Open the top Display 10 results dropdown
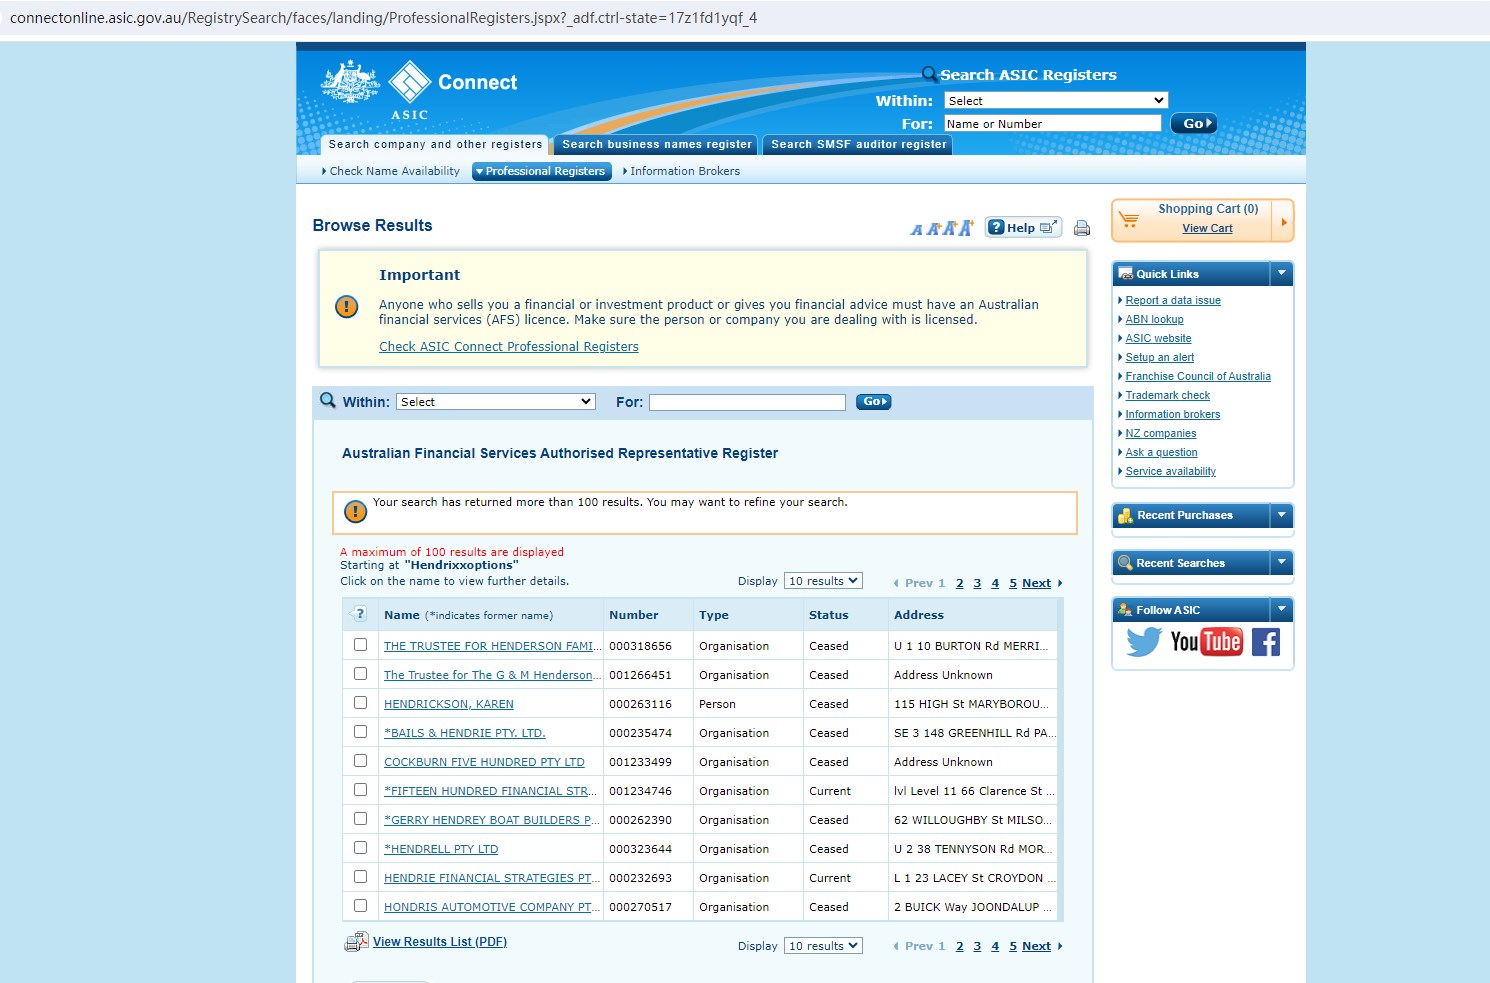Screen dimensions: 1490x983 [823, 581]
